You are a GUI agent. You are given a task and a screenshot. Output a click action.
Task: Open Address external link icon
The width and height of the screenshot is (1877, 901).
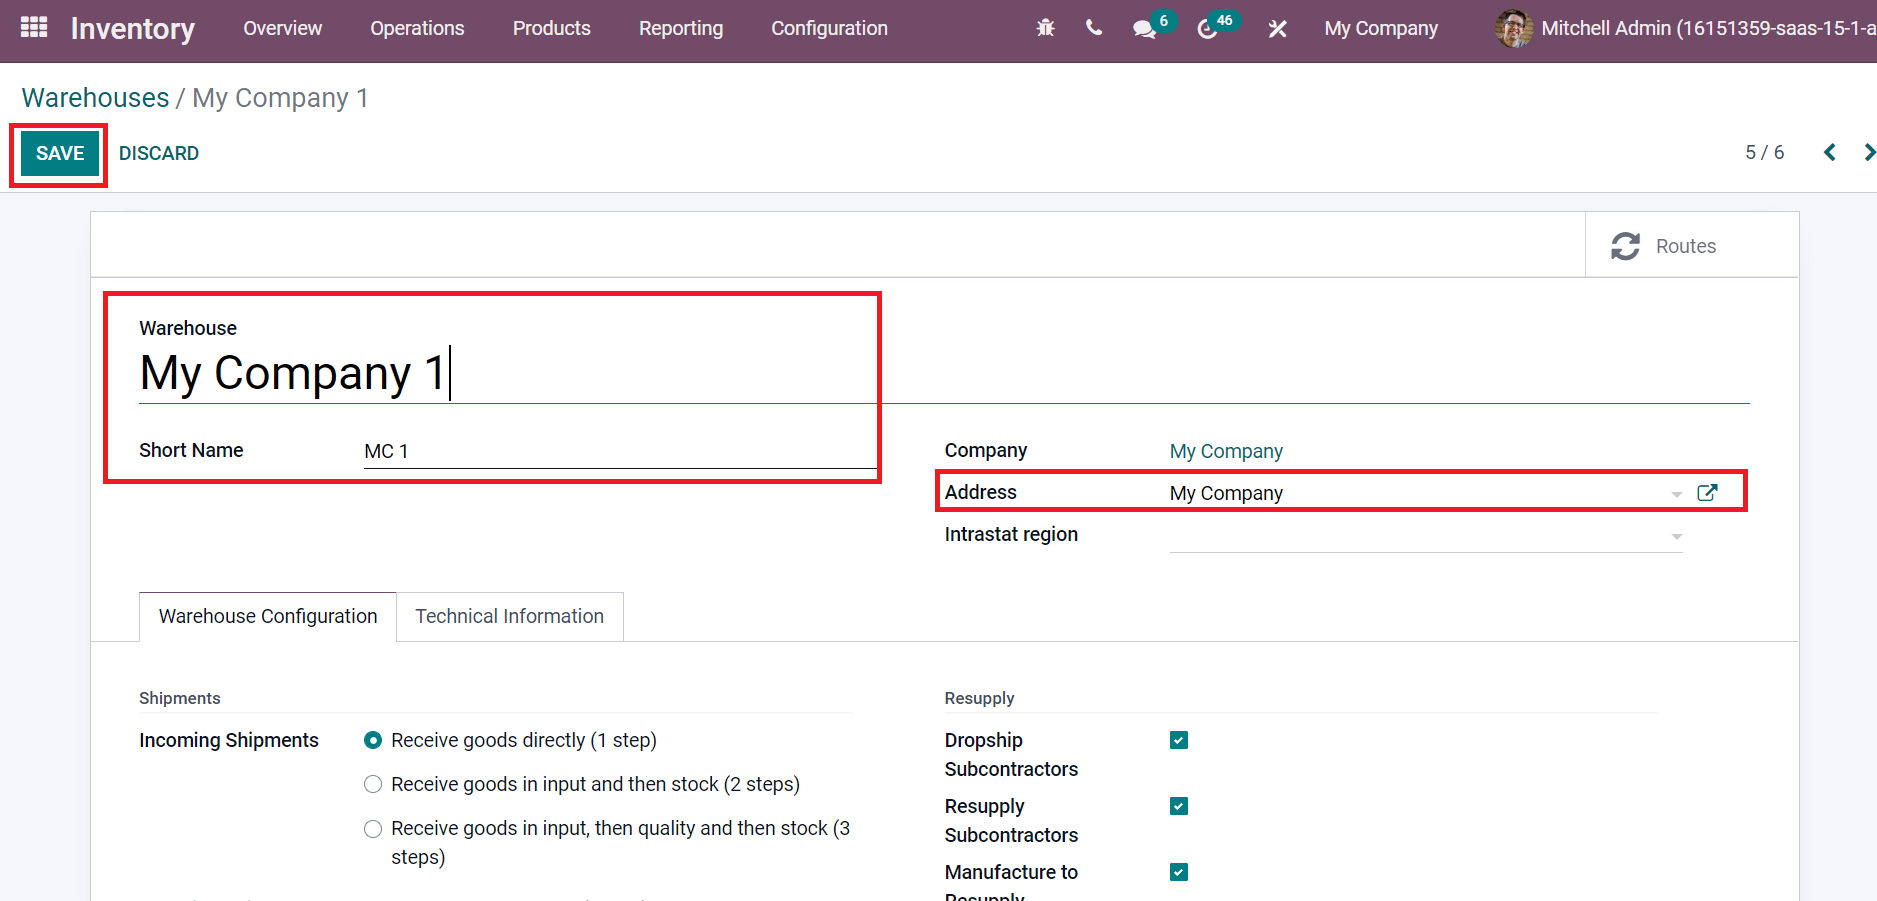click(x=1707, y=492)
